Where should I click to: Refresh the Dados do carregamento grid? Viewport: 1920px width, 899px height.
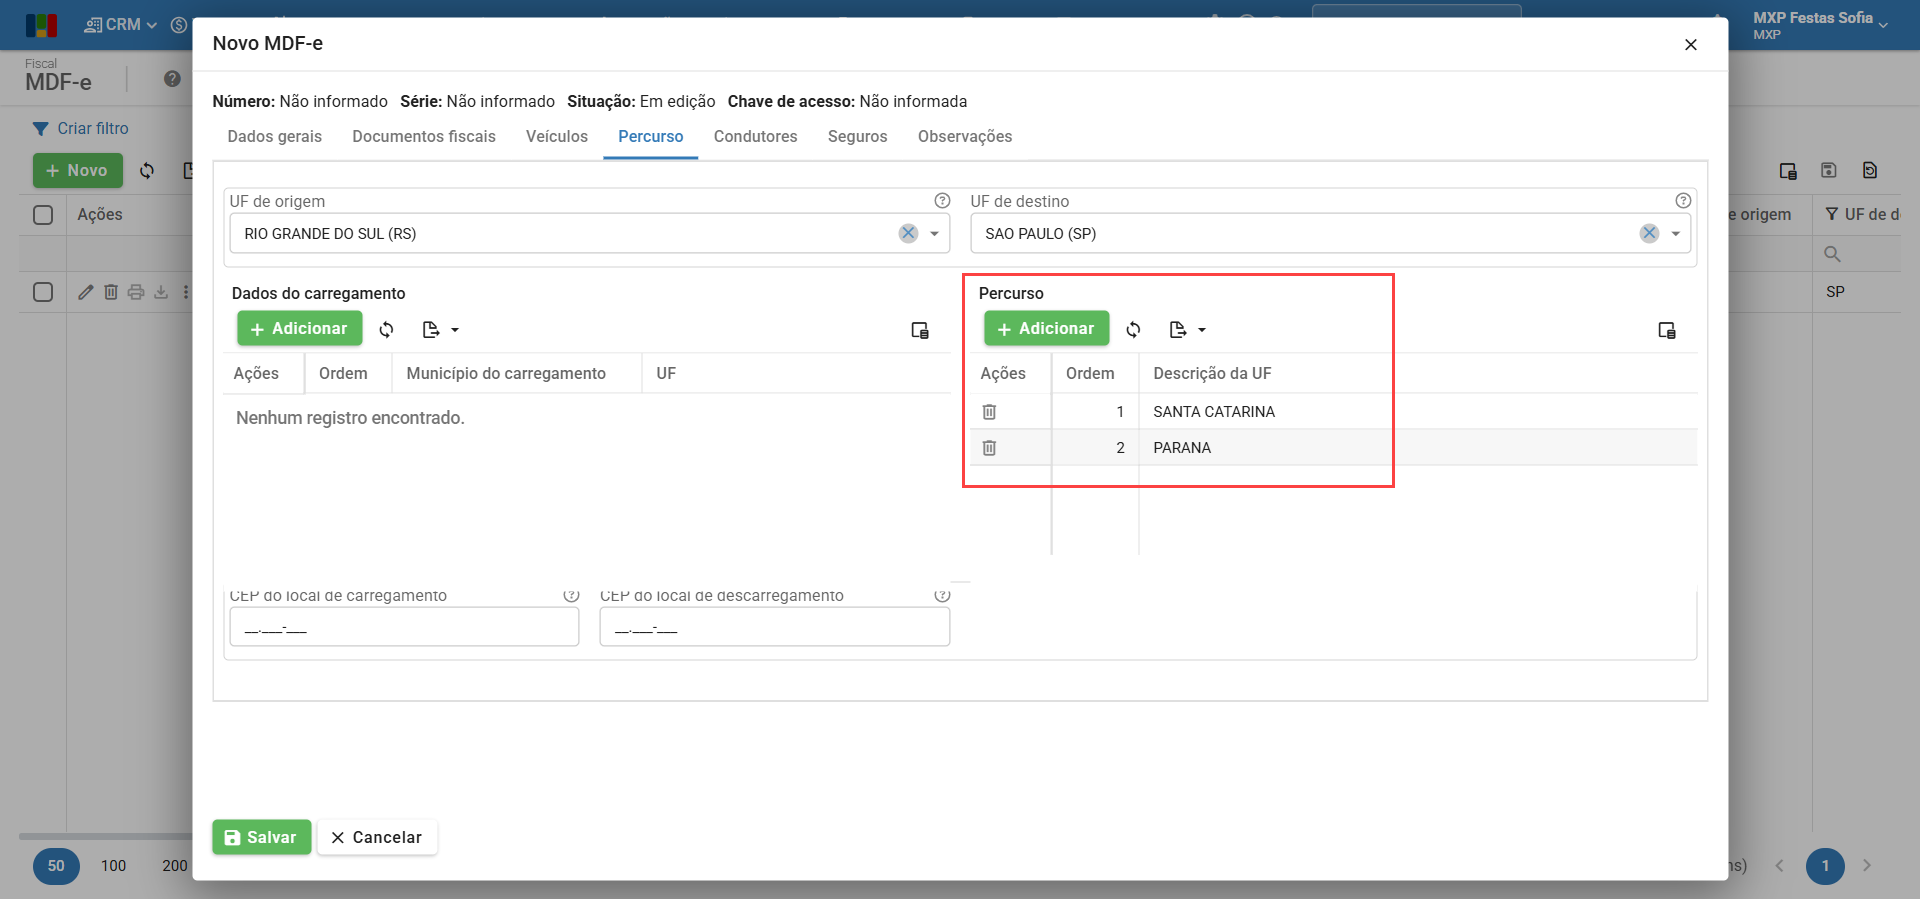click(386, 329)
